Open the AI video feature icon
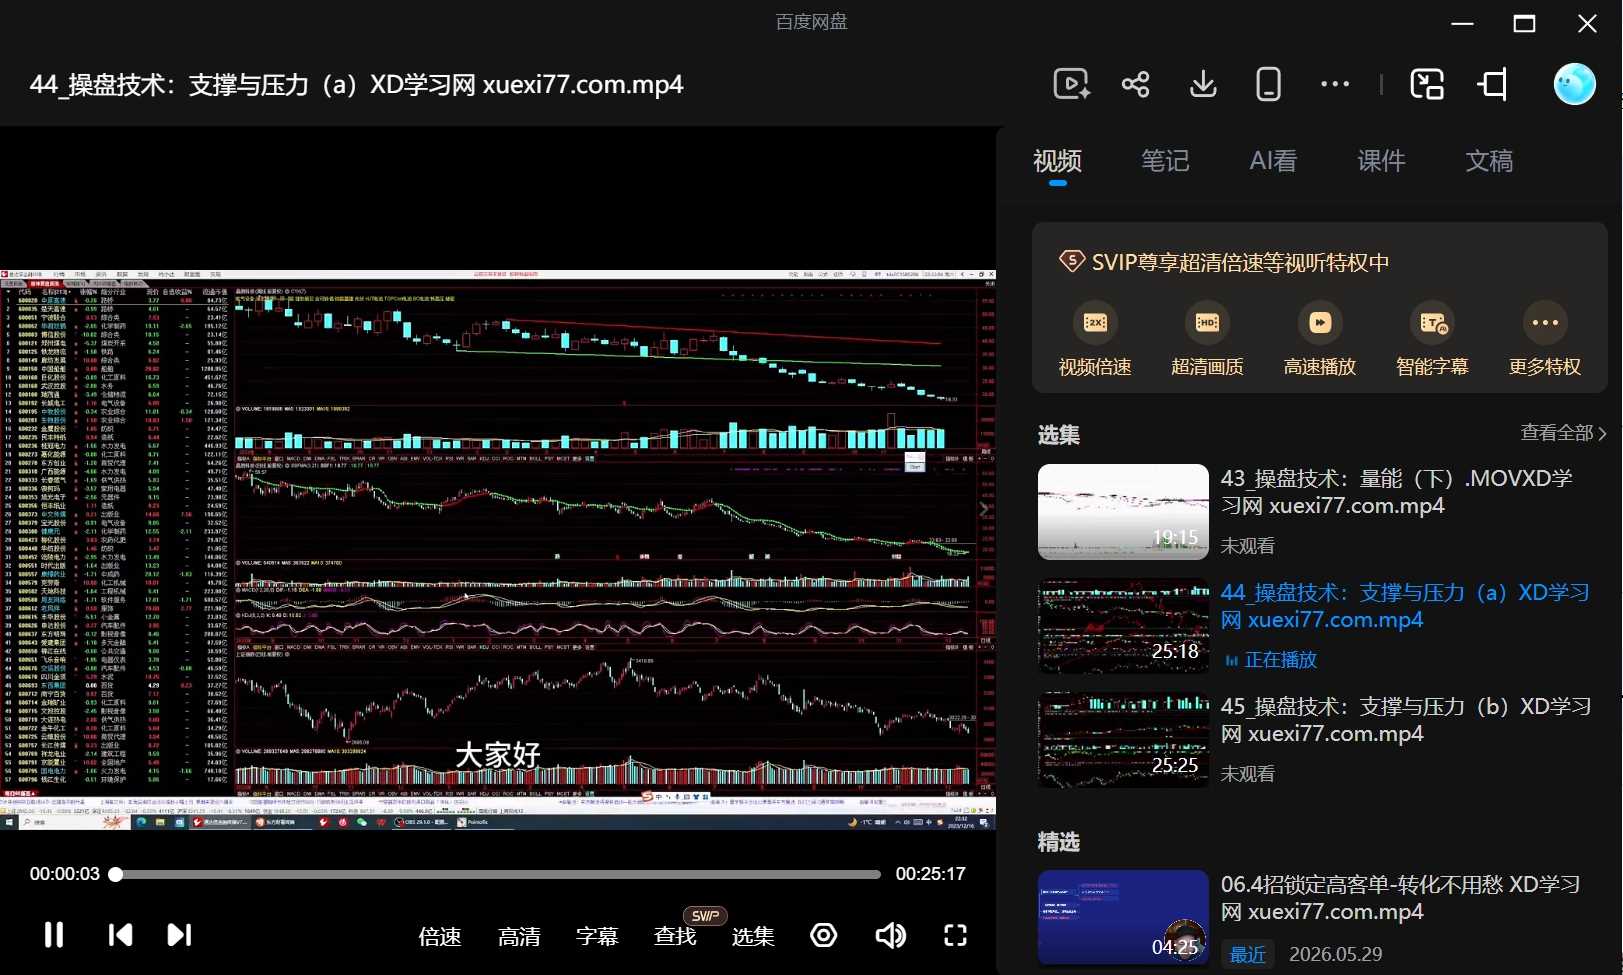This screenshot has height=975, width=1623. point(1071,84)
